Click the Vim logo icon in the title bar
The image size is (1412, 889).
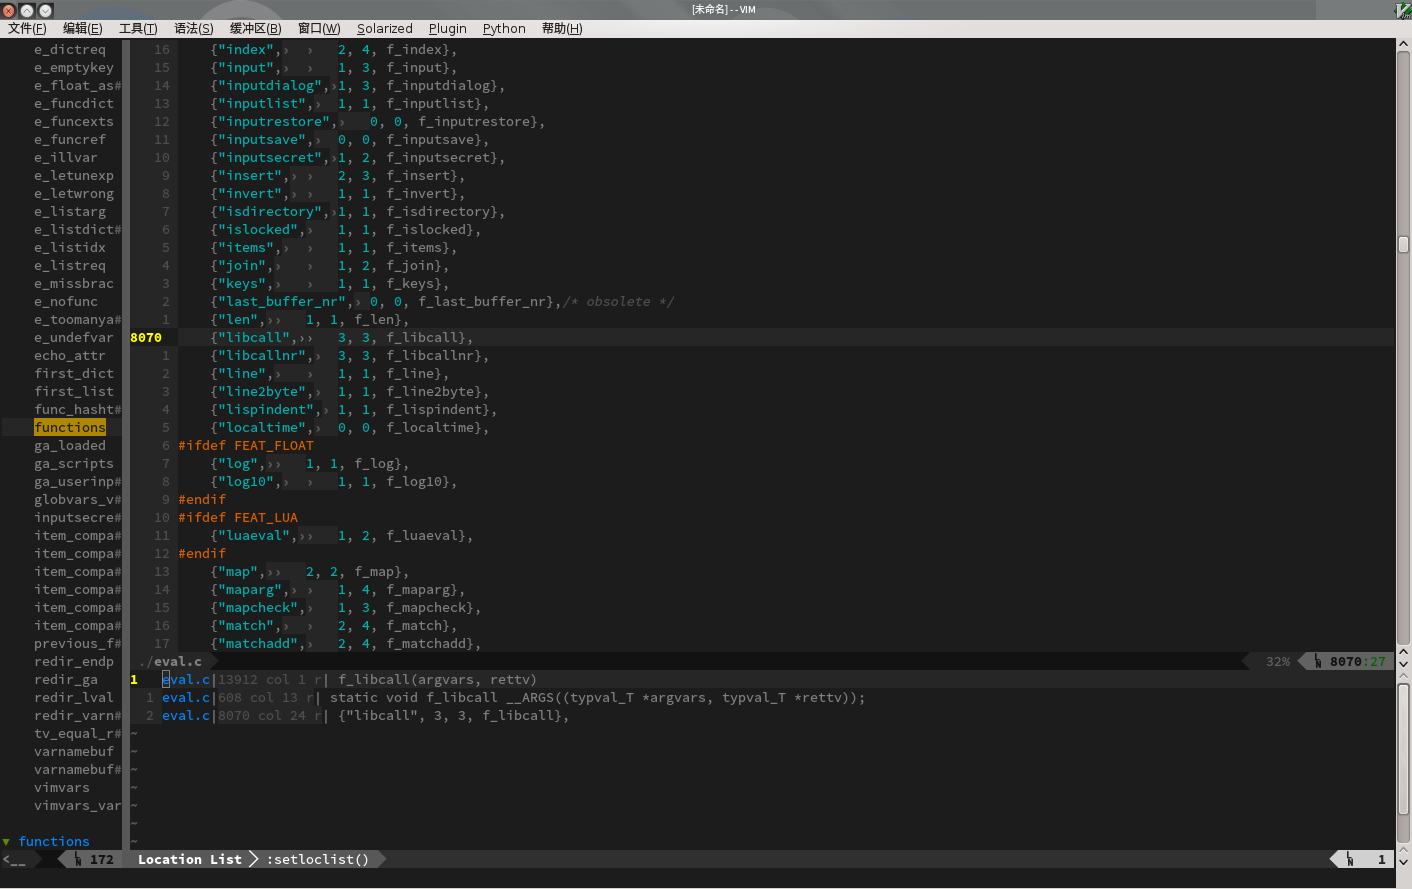[1403, 10]
